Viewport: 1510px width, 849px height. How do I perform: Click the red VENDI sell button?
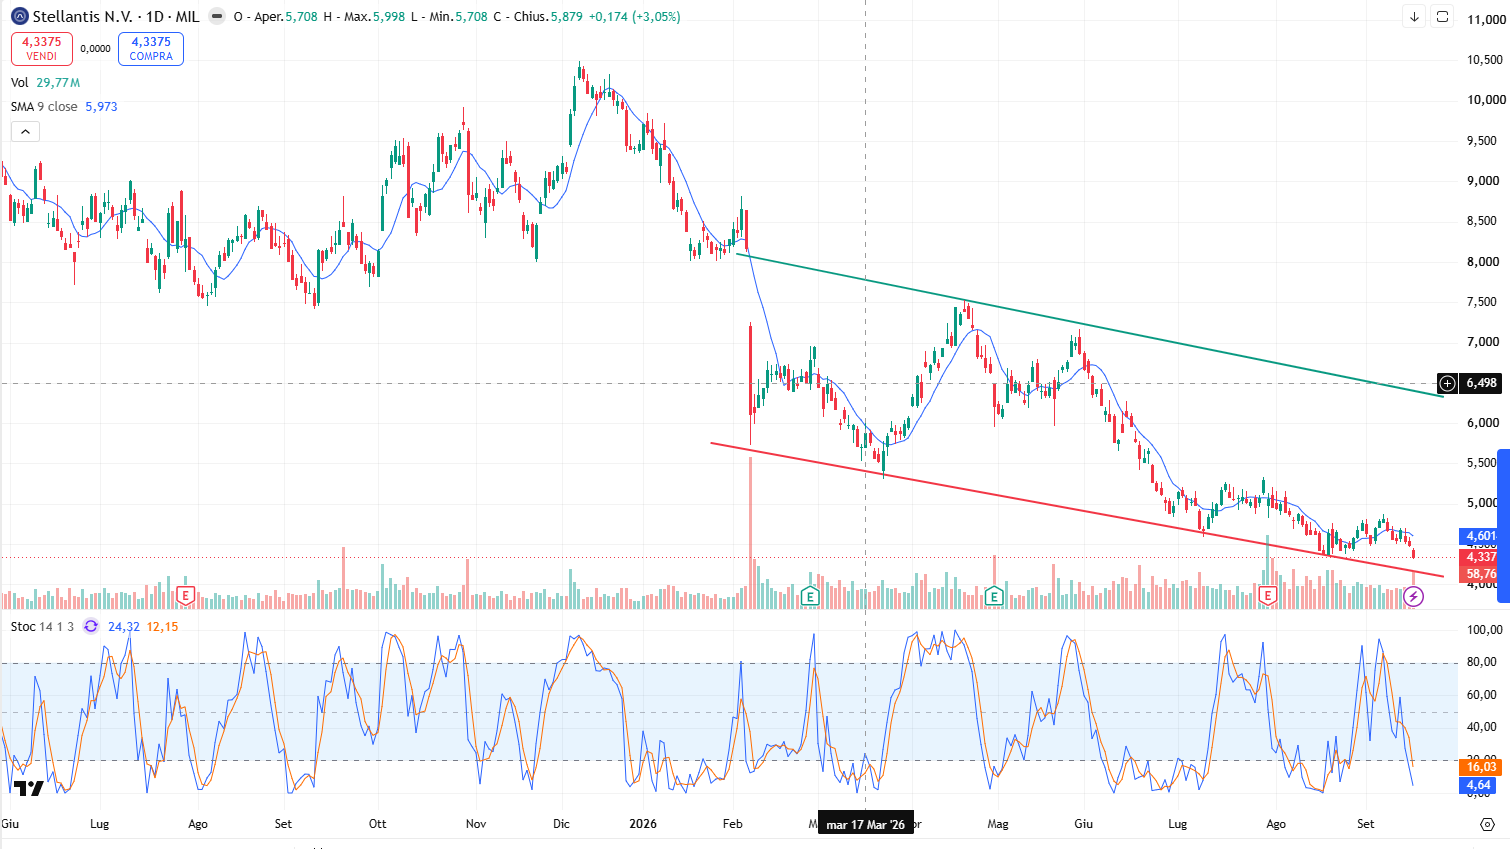click(x=42, y=49)
